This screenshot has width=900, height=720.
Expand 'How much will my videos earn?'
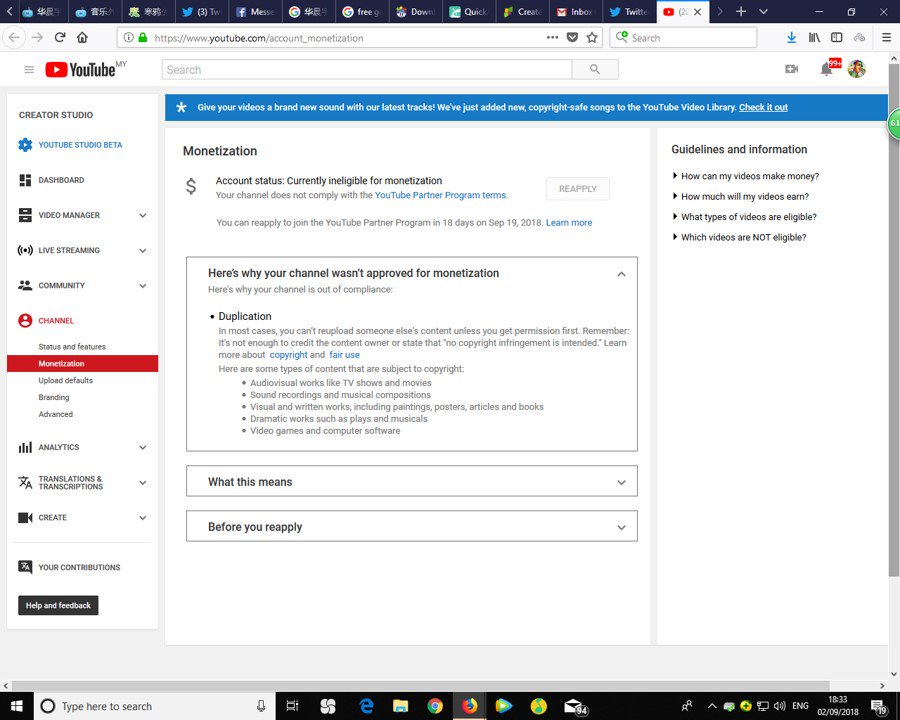pyautogui.click(x=740, y=196)
